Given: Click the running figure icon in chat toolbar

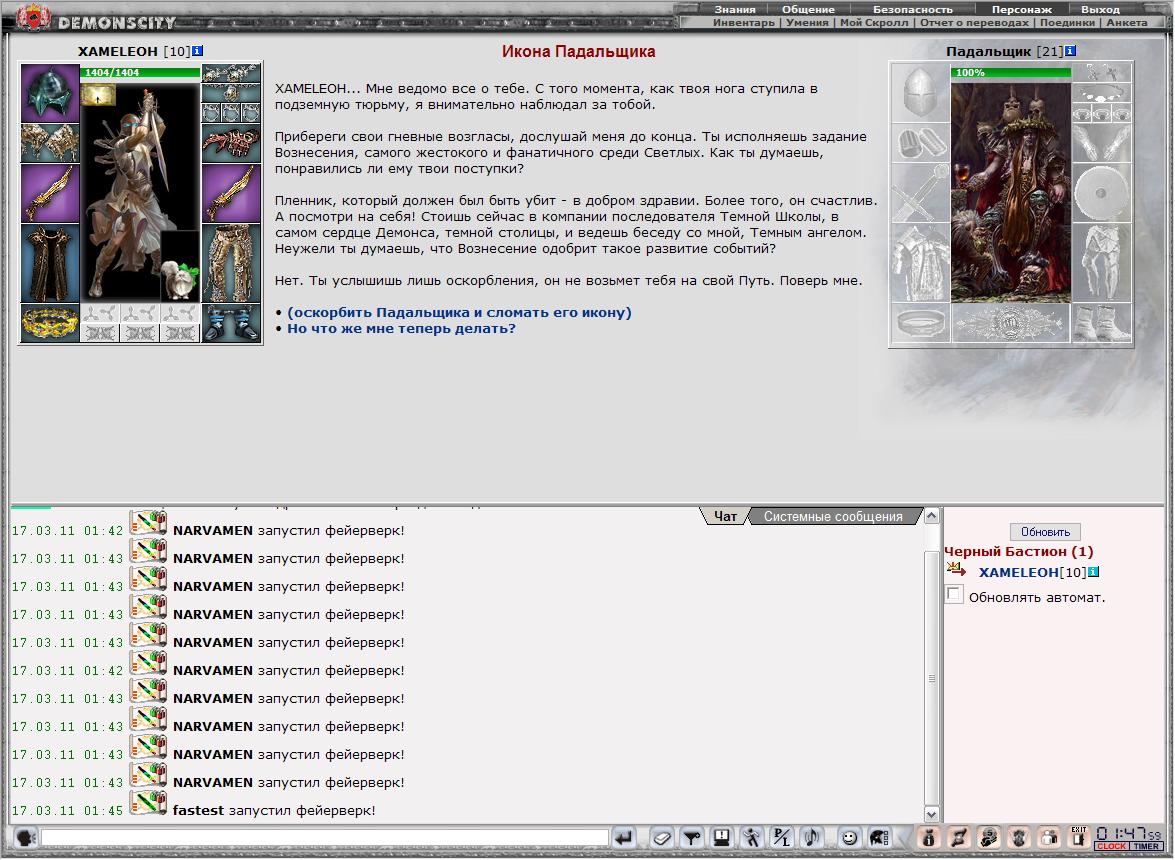Looking at the screenshot, I should [752, 838].
